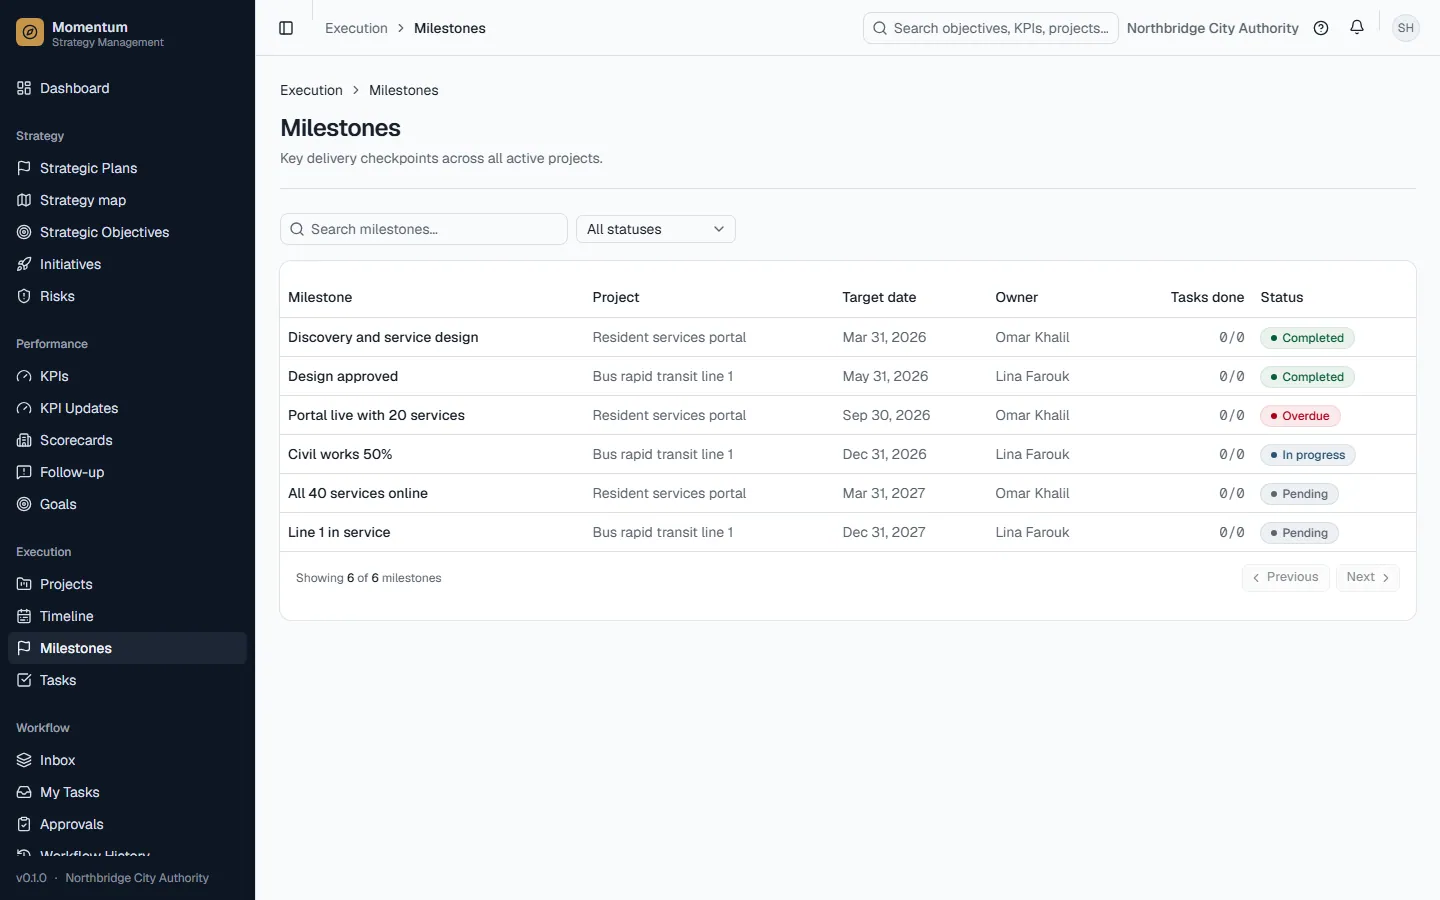The image size is (1440, 900).
Task: Click the Initiatives rocket icon
Action: (x=24, y=264)
